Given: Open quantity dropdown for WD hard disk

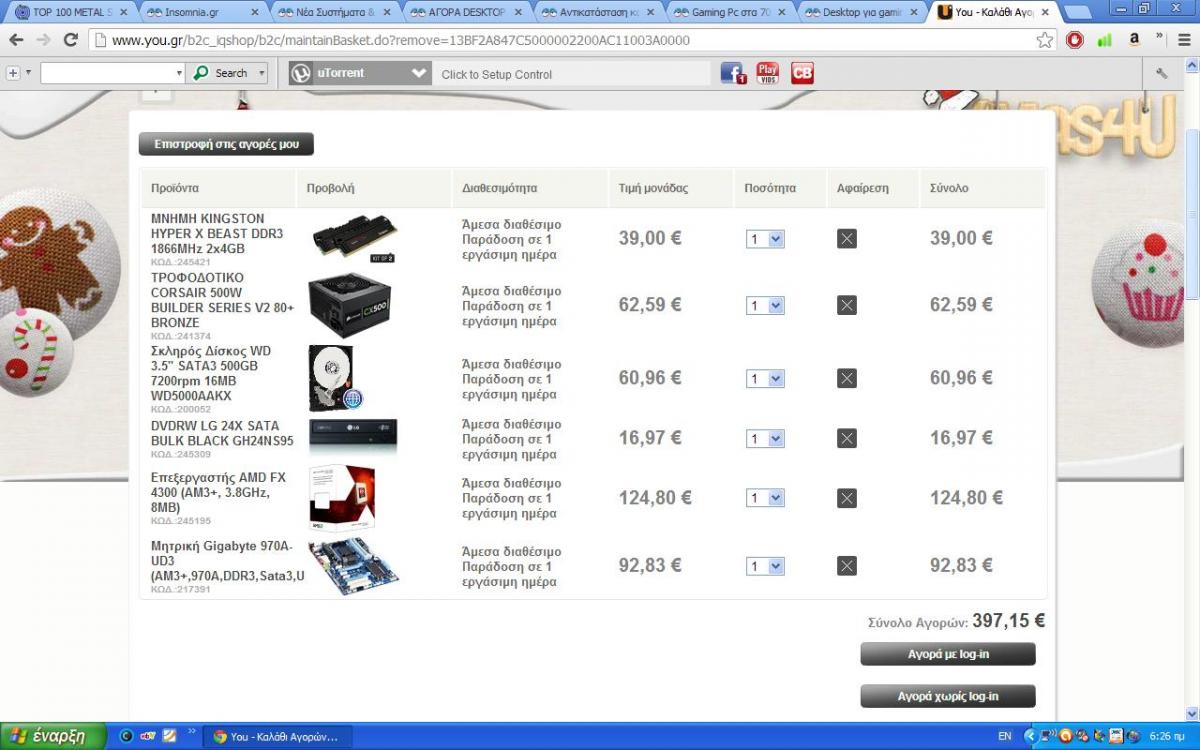Looking at the screenshot, I should [x=765, y=378].
